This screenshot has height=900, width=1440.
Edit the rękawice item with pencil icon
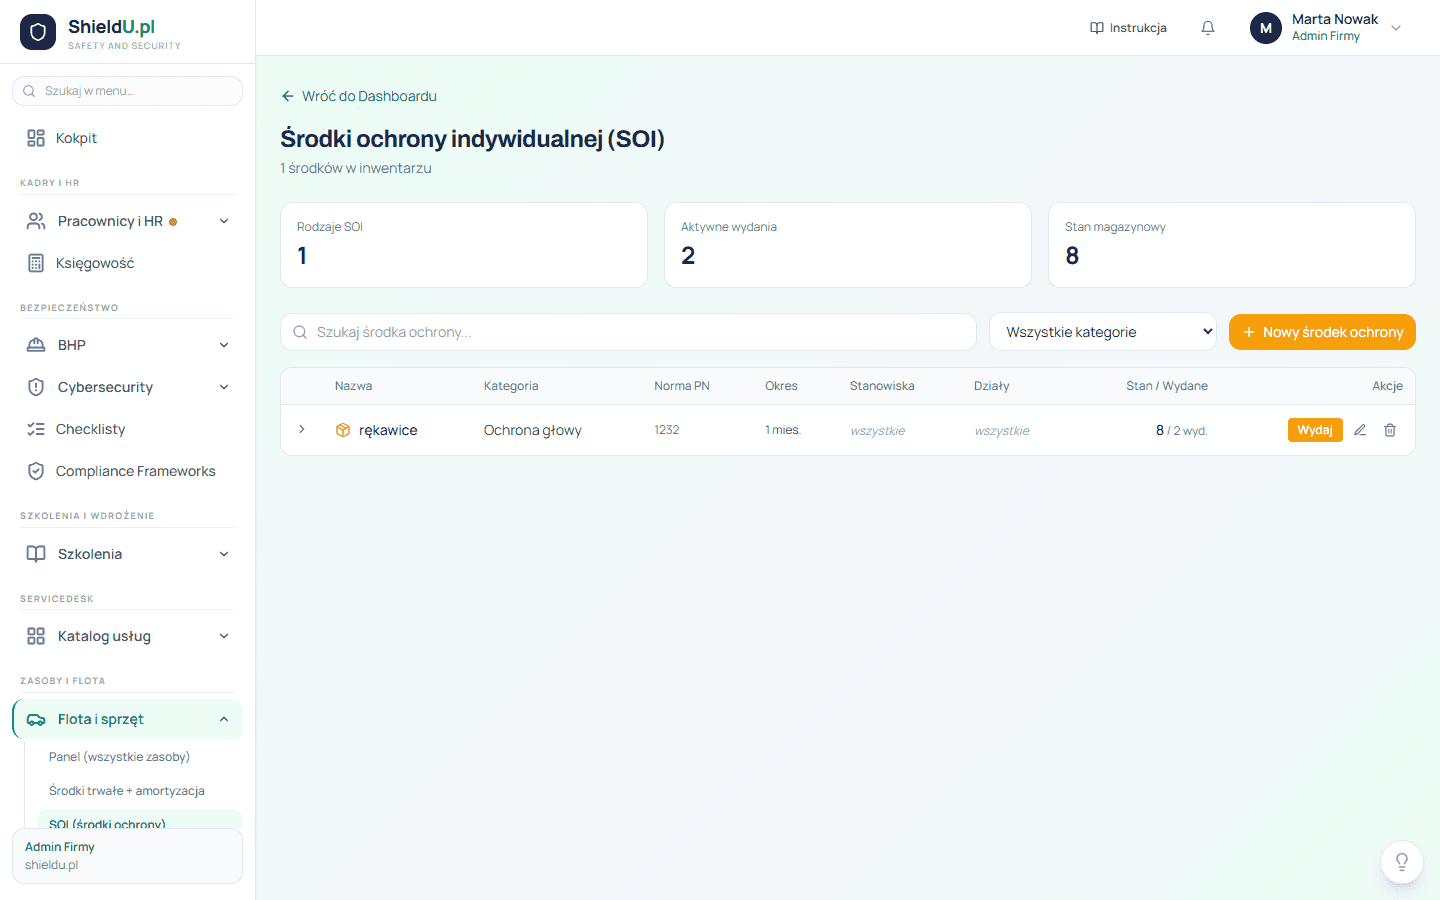(1360, 430)
